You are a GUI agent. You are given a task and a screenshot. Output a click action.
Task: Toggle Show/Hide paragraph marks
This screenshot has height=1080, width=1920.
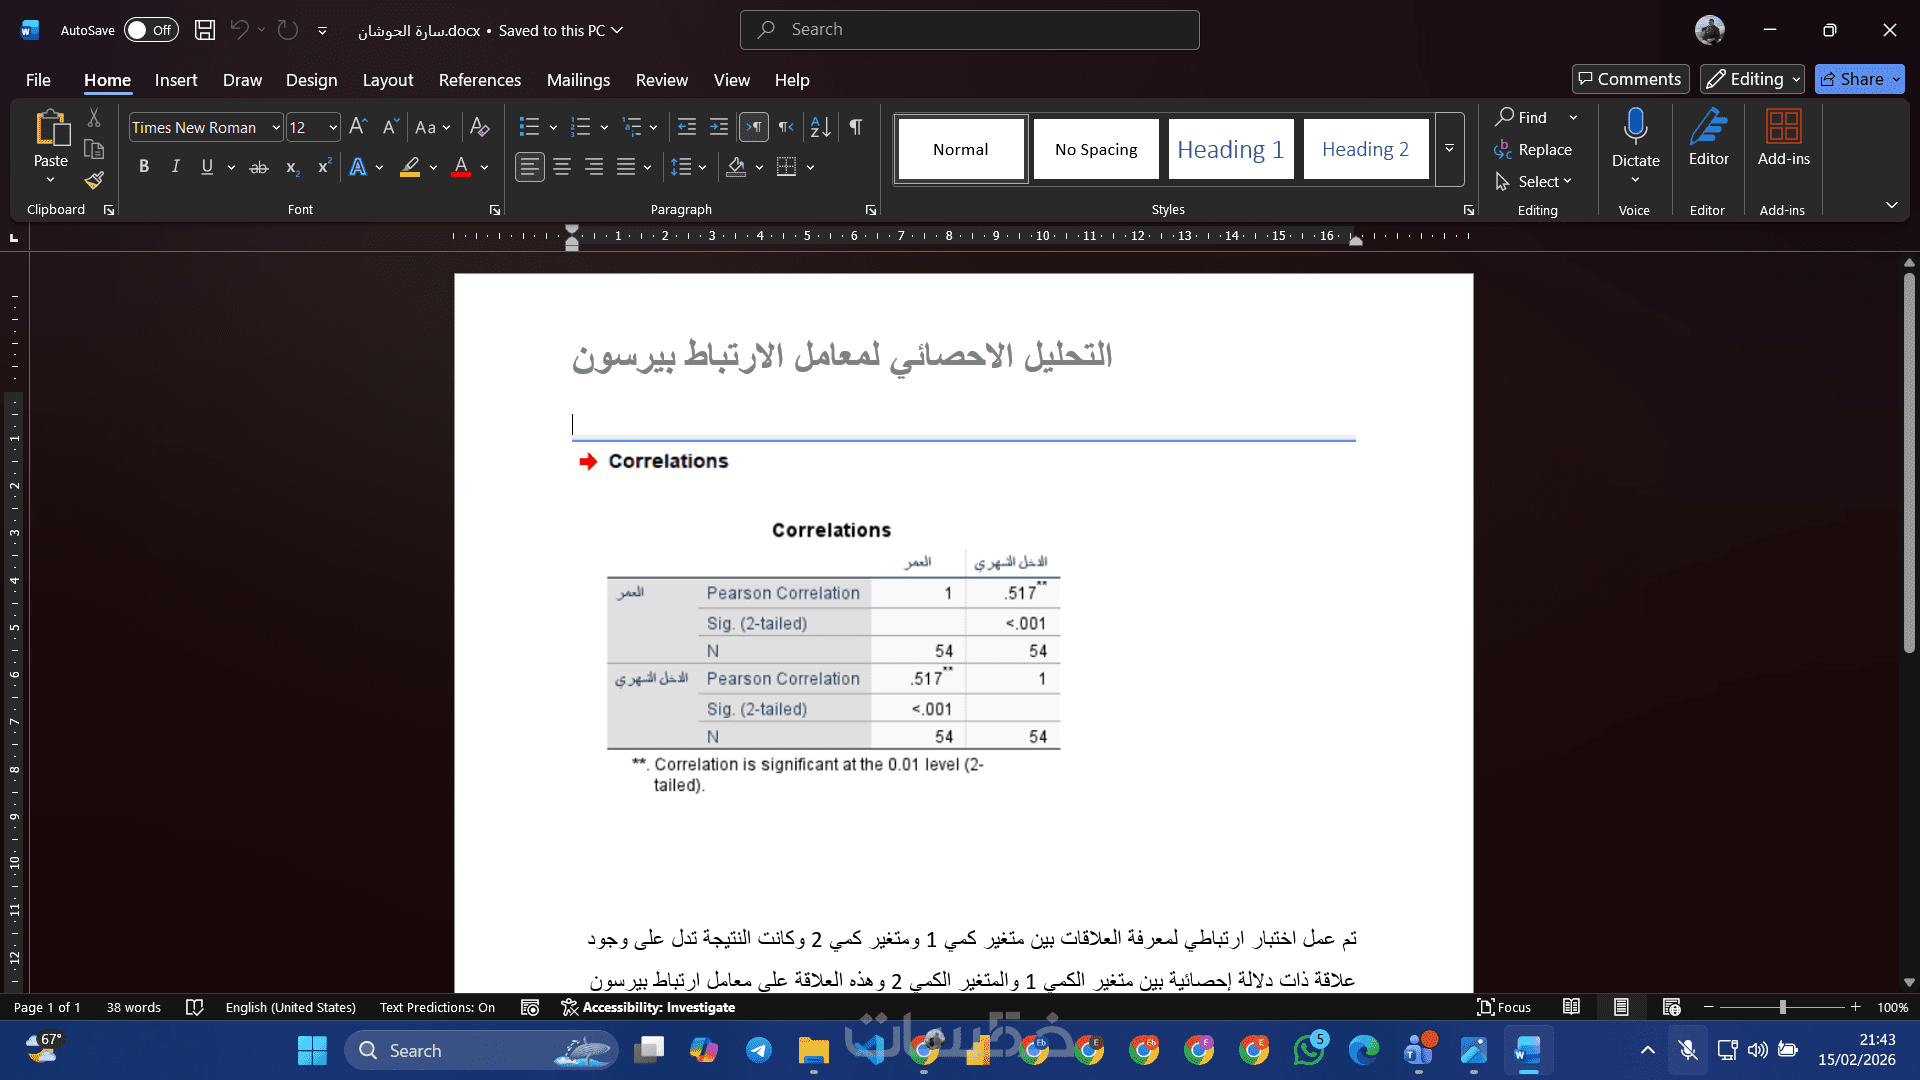pos(856,127)
